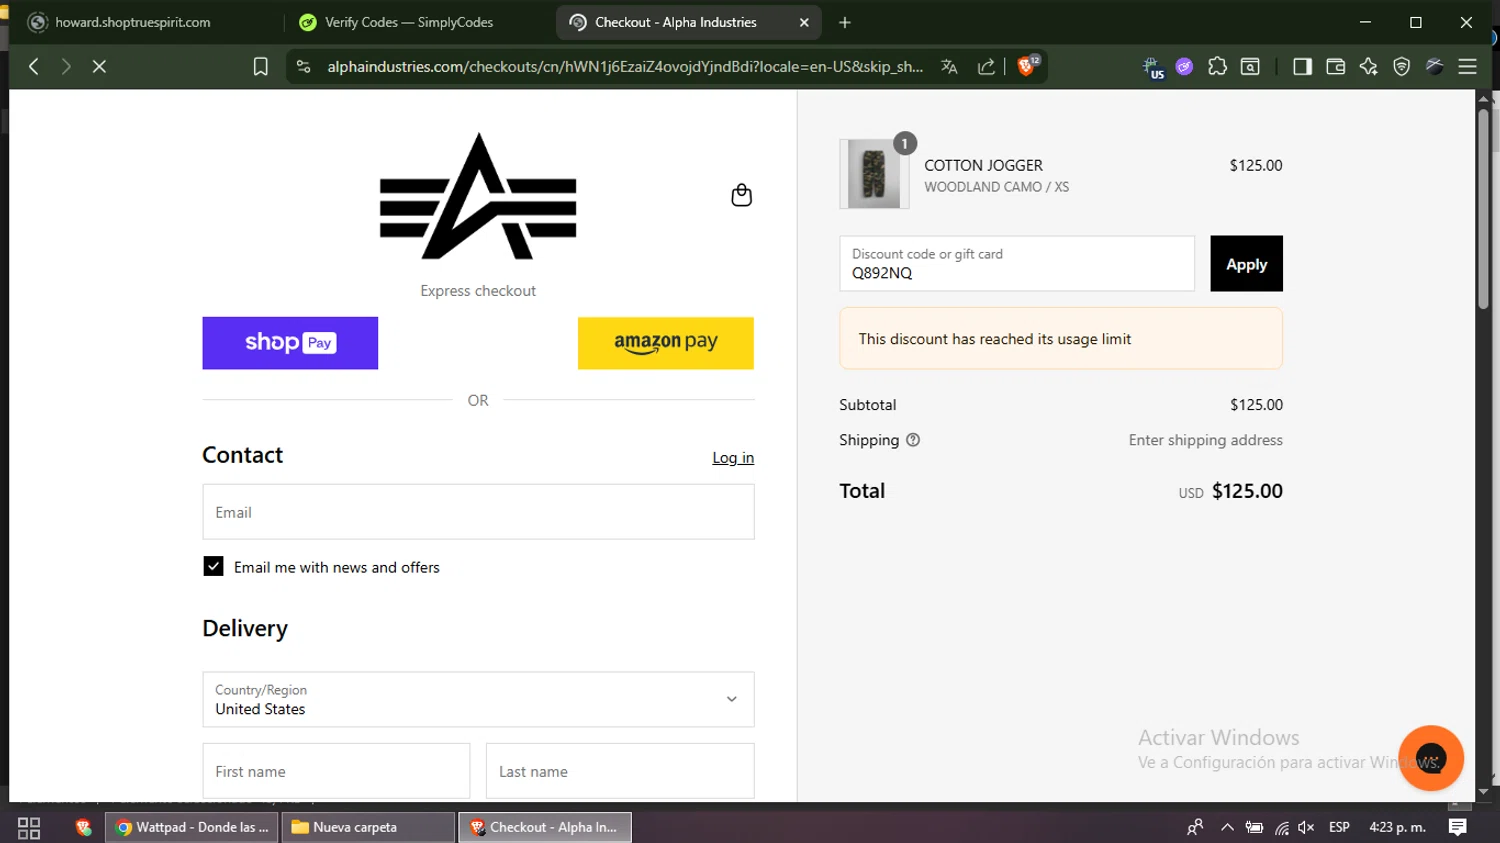1500x843 pixels.
Task: Click the First name field
Action: [x=336, y=771]
